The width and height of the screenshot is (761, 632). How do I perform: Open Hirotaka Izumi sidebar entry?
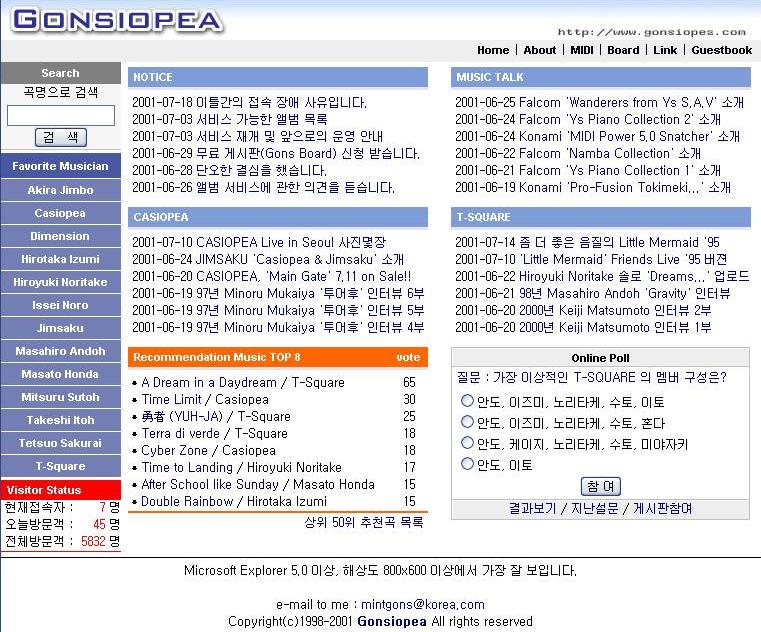[60, 259]
